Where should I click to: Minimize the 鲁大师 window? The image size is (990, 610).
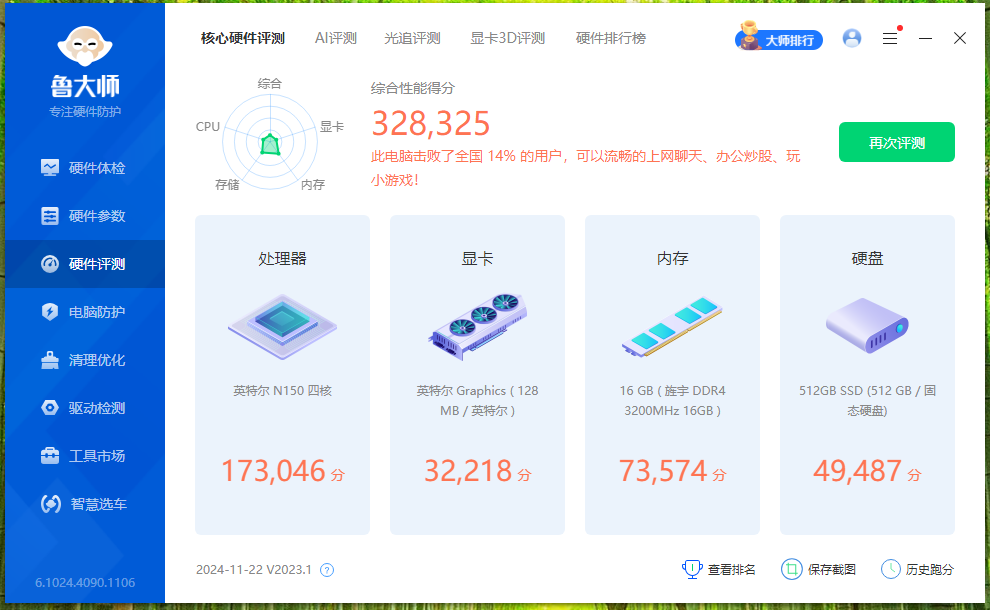click(926, 39)
